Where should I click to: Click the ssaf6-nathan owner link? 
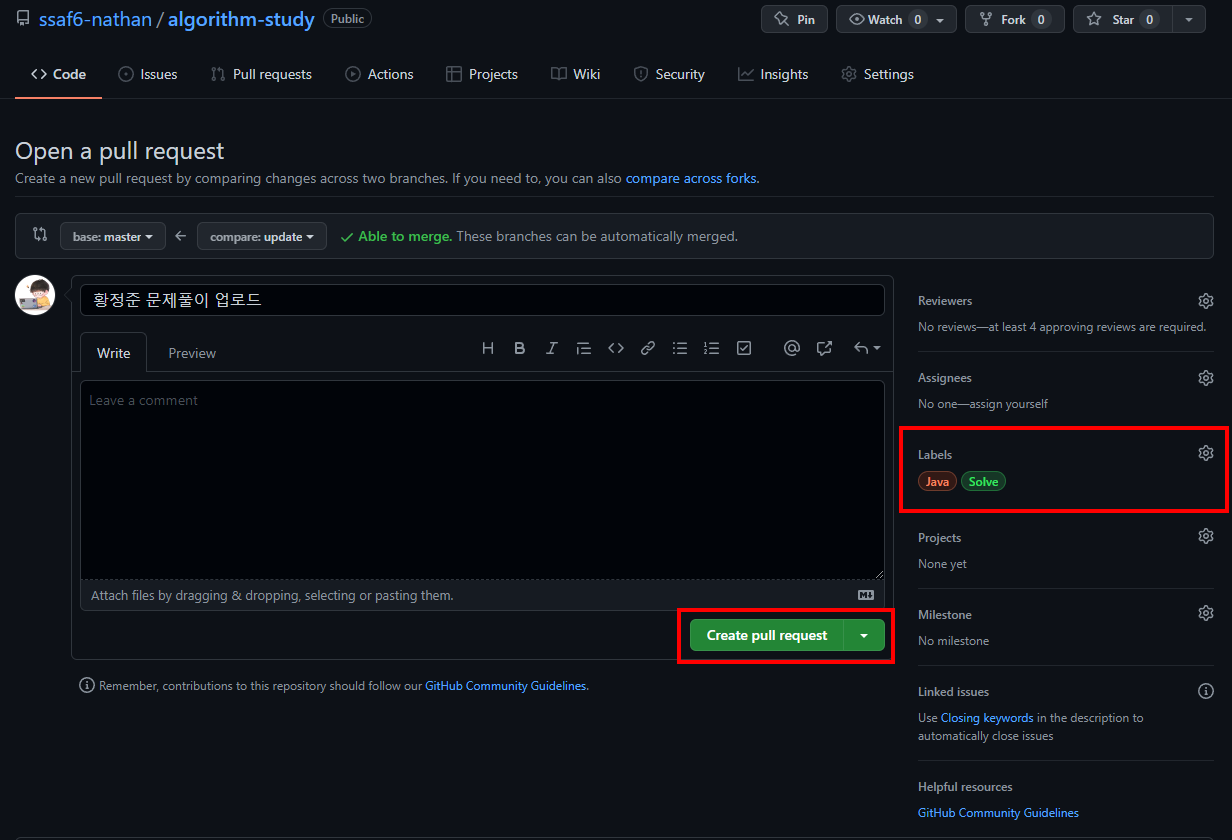[x=95, y=19]
